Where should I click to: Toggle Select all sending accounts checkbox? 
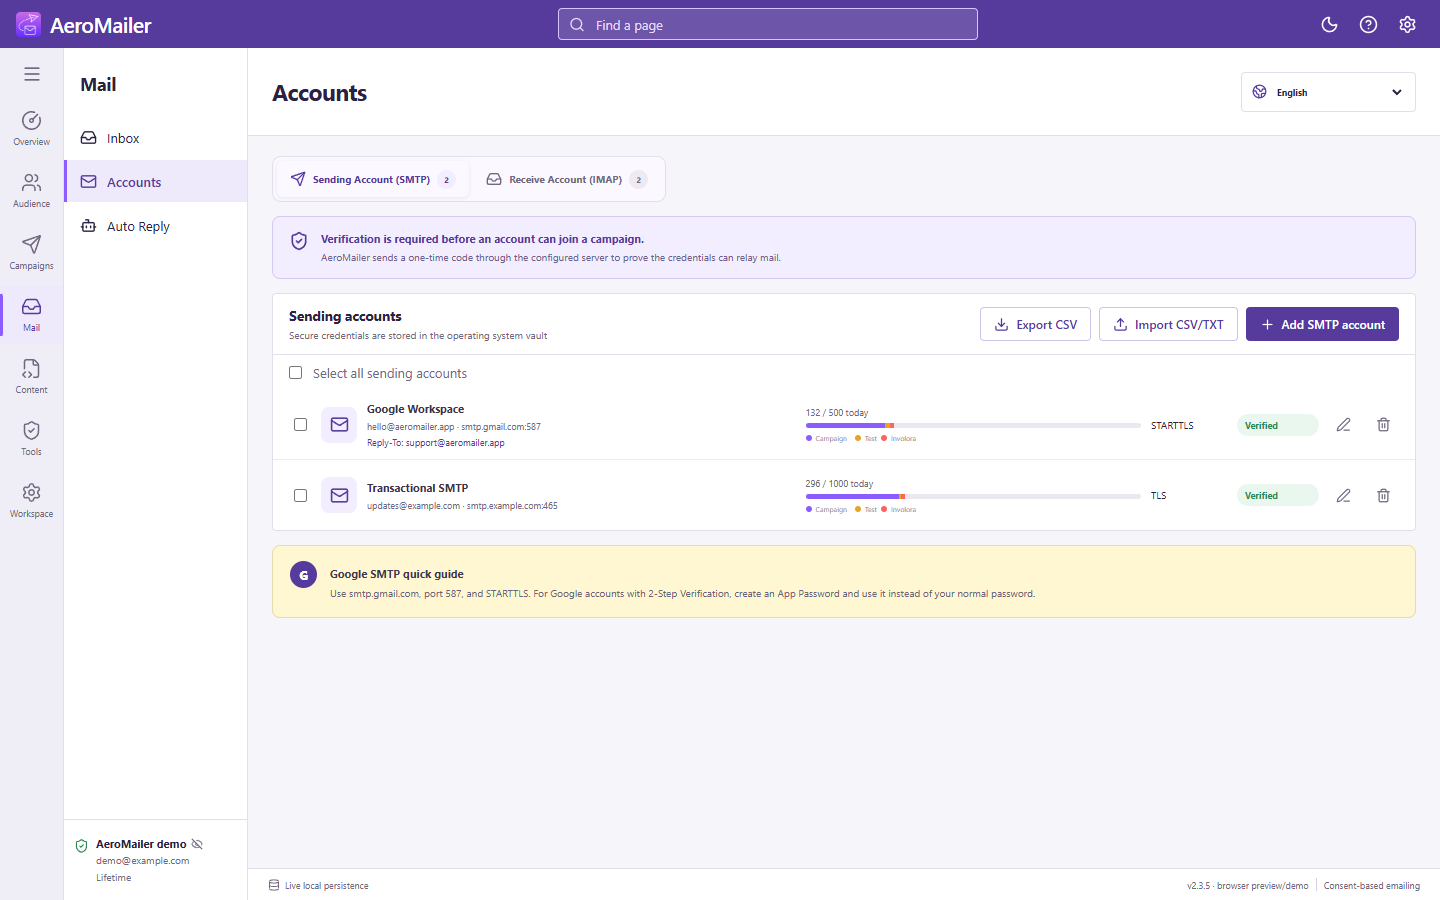point(295,373)
